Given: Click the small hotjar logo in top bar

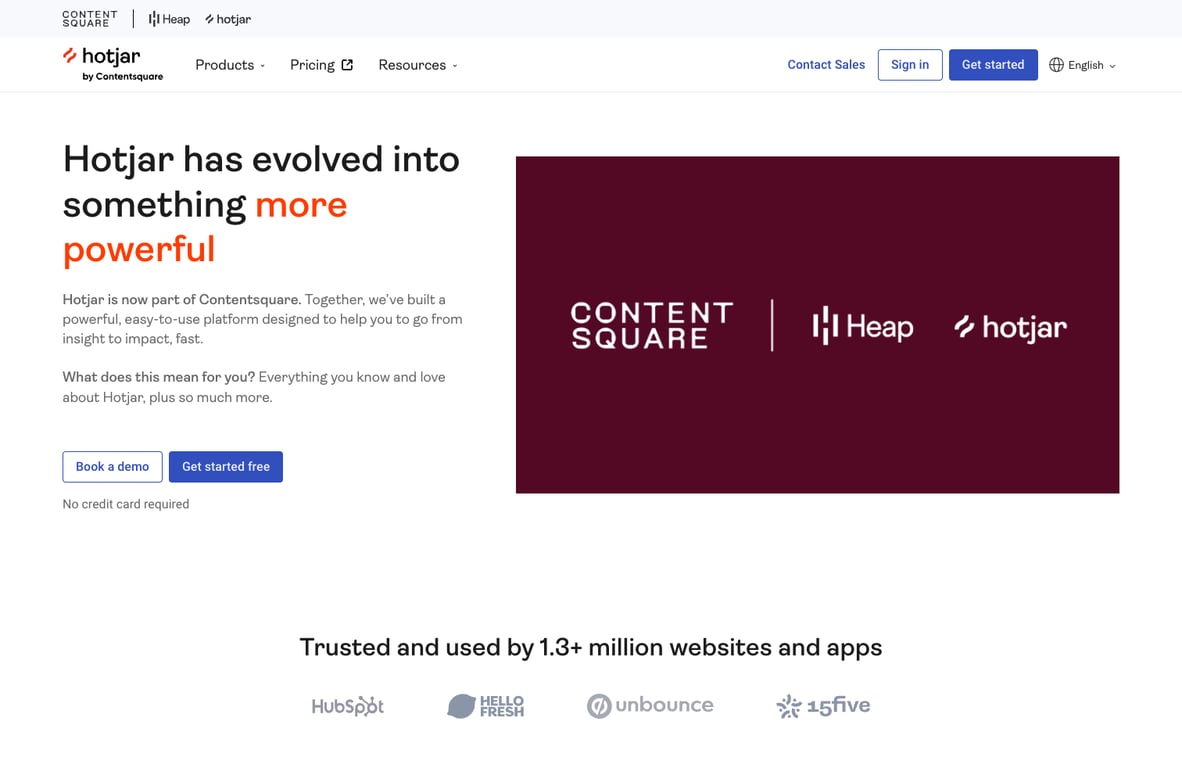Looking at the screenshot, I should pyautogui.click(x=228, y=19).
